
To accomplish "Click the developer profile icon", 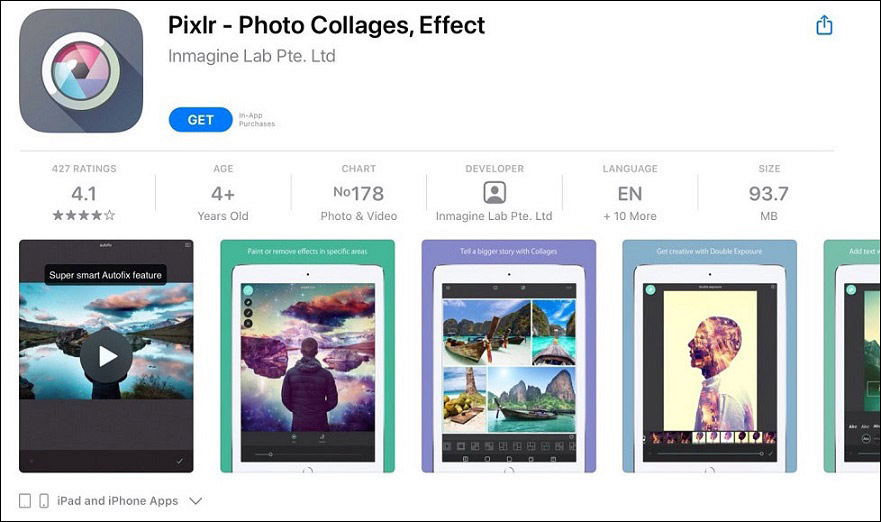I will 494,193.
